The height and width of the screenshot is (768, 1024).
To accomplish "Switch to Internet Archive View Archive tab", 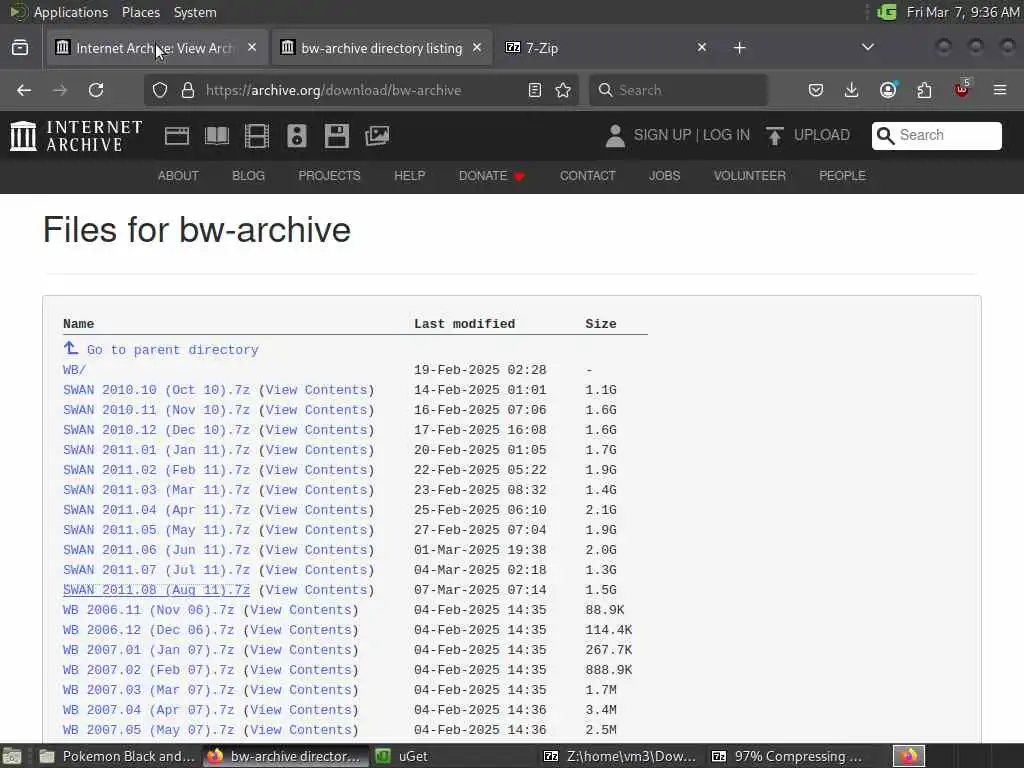I will 157,48.
